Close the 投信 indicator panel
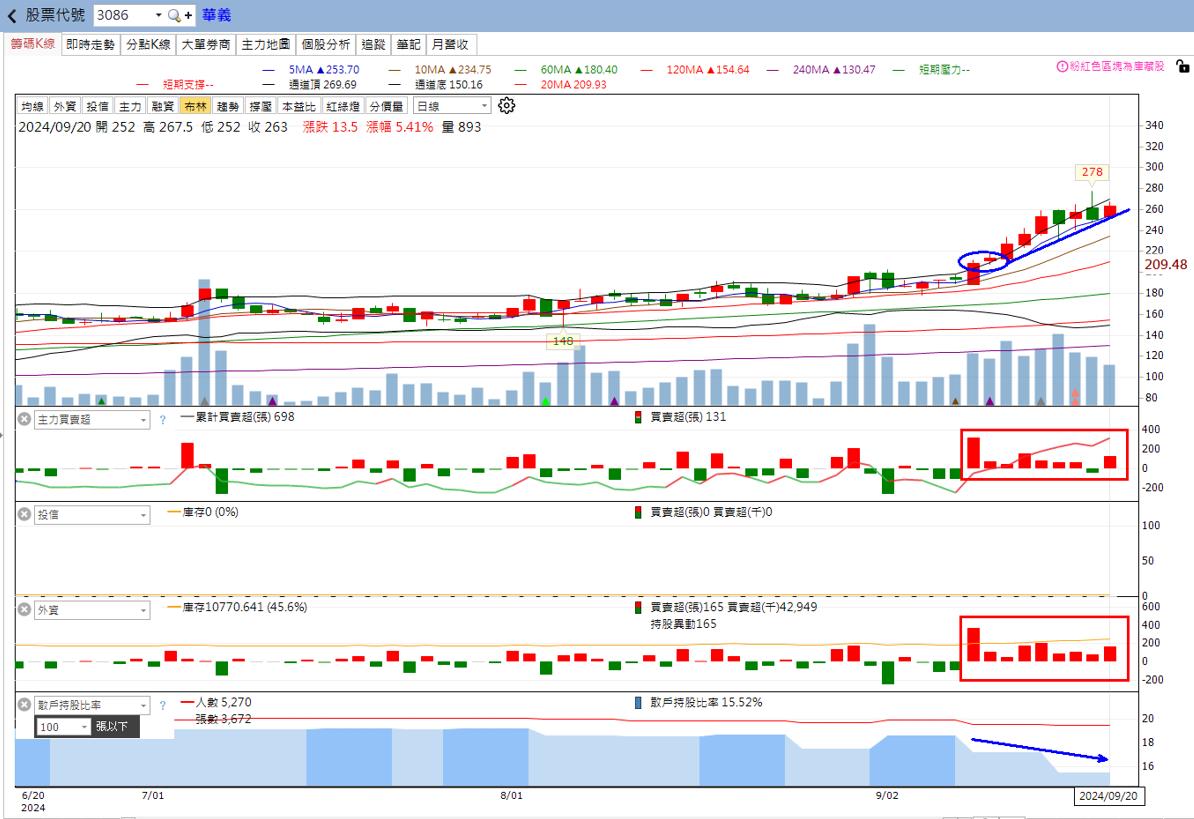 [24, 515]
